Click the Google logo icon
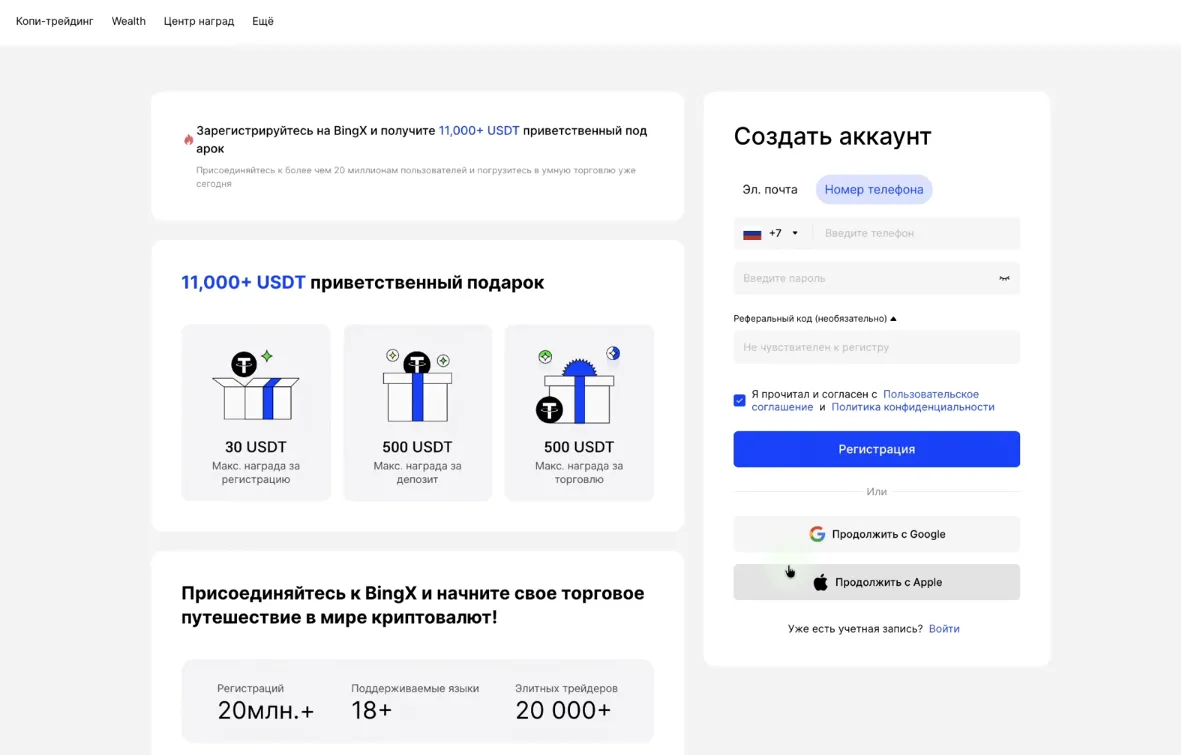1181x755 pixels. click(x=817, y=533)
